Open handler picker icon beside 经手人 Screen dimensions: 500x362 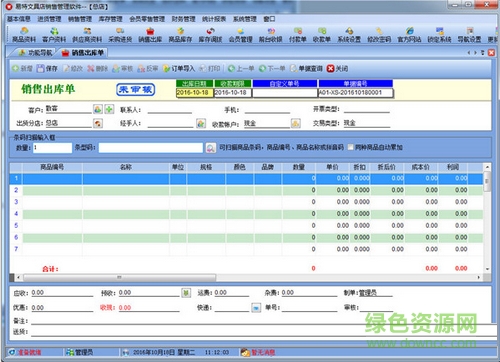point(201,123)
